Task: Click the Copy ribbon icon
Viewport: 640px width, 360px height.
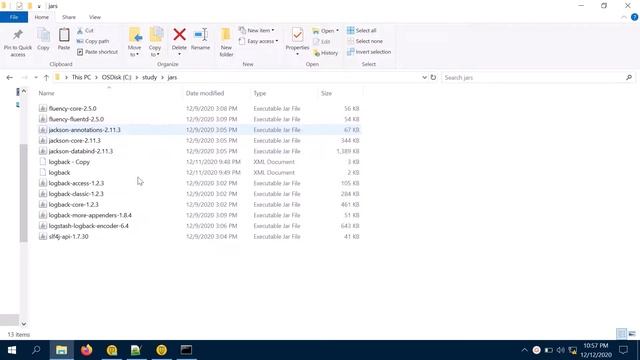Action: (43, 40)
